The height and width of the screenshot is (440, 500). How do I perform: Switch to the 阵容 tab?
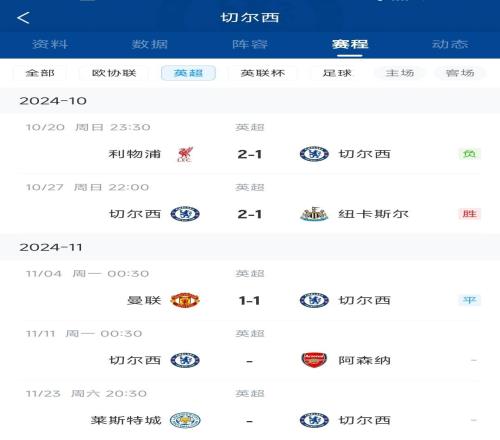[250, 44]
